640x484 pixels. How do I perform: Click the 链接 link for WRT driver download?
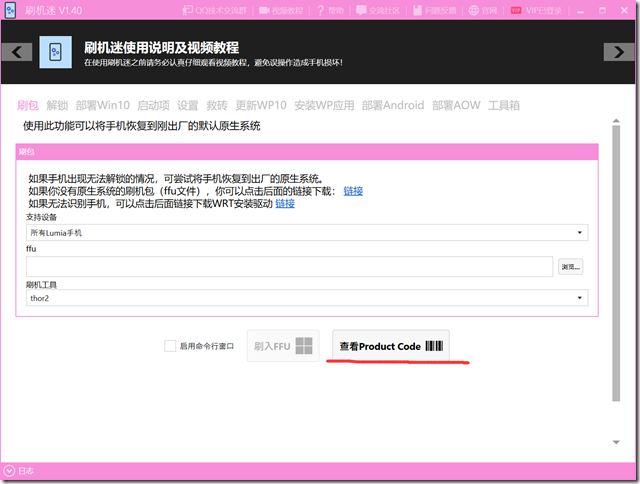[x=285, y=203]
